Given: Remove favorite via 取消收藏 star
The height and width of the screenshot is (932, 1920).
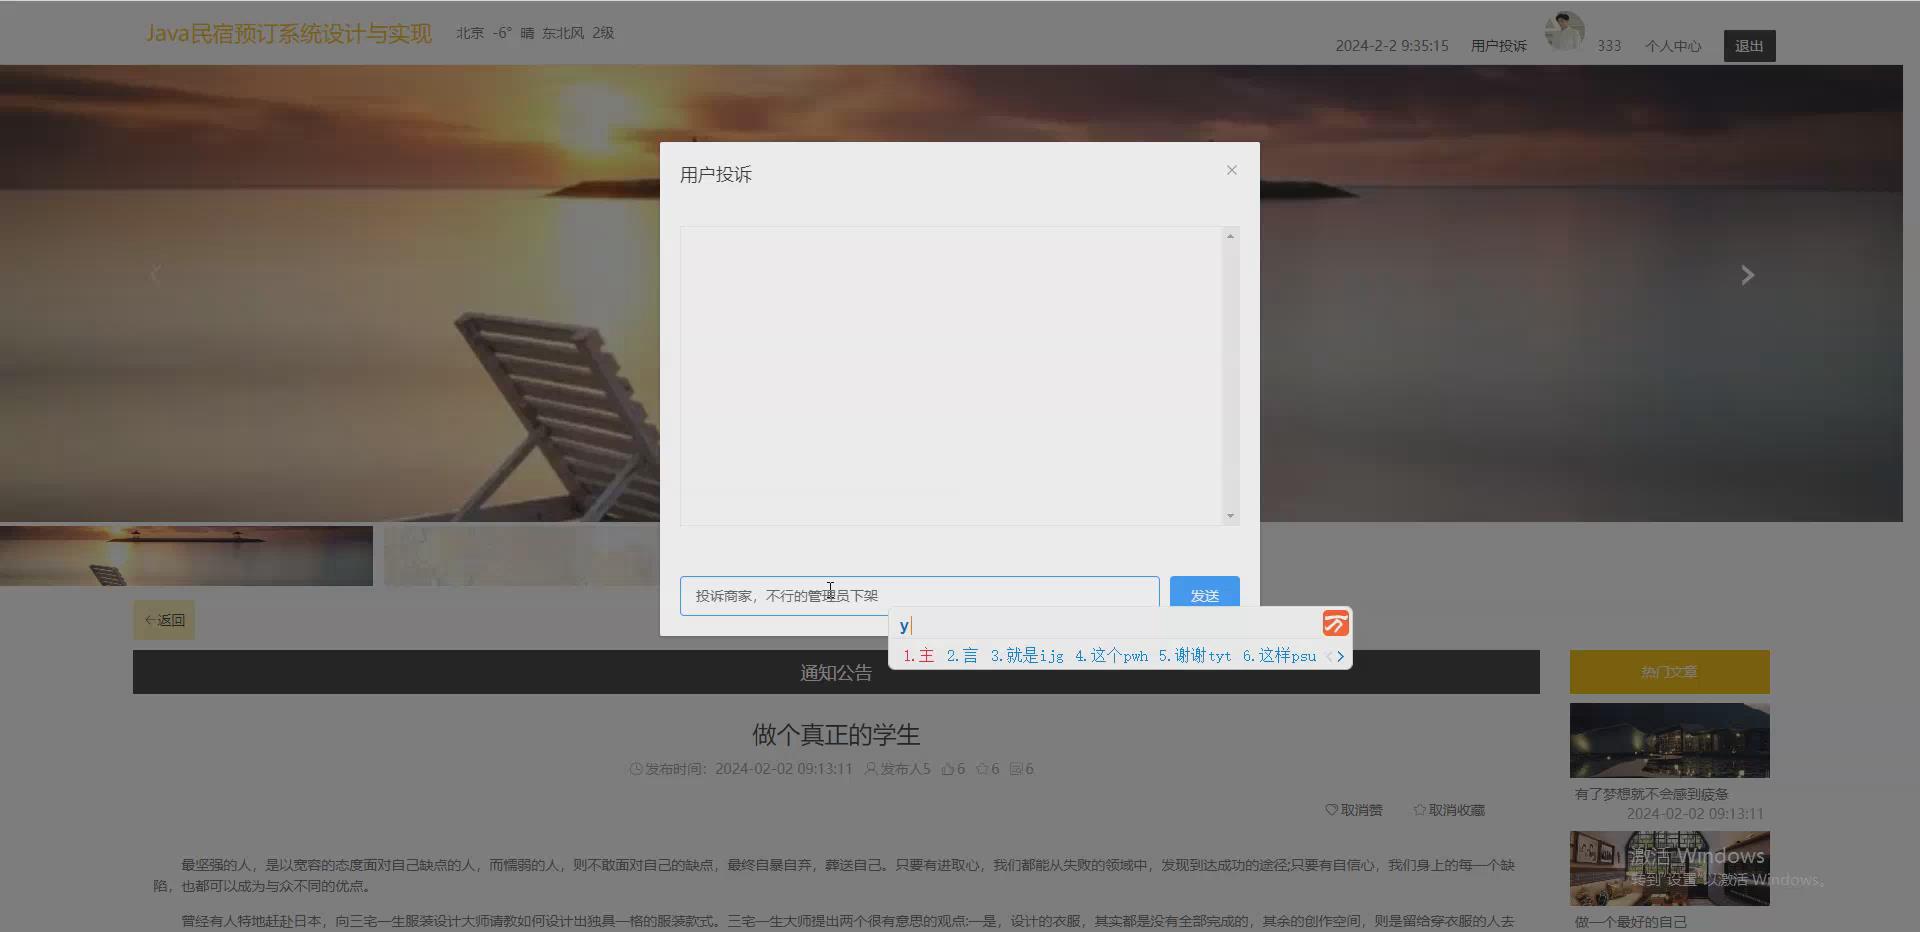Looking at the screenshot, I should pos(1448,810).
